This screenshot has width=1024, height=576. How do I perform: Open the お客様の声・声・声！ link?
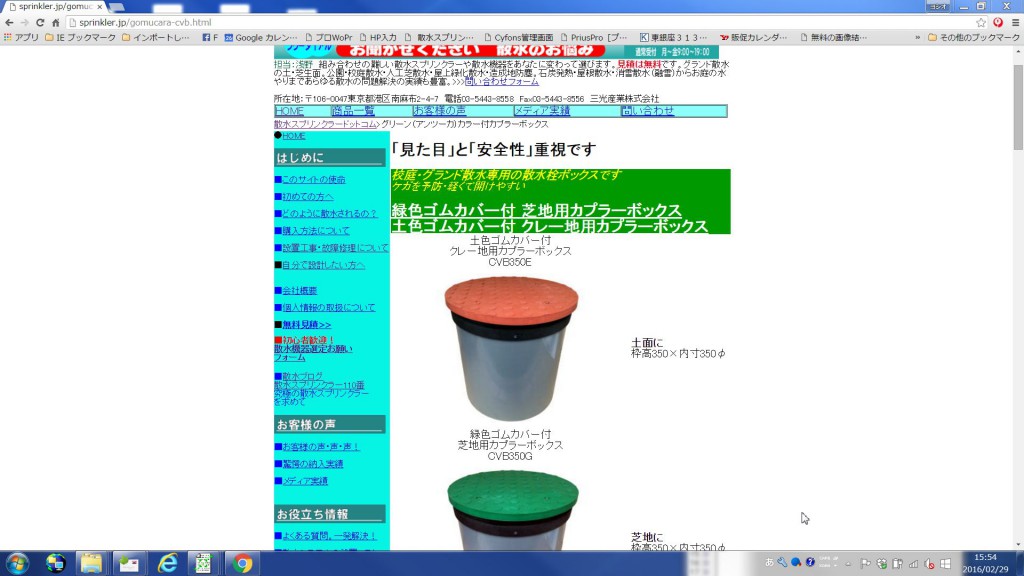321,447
